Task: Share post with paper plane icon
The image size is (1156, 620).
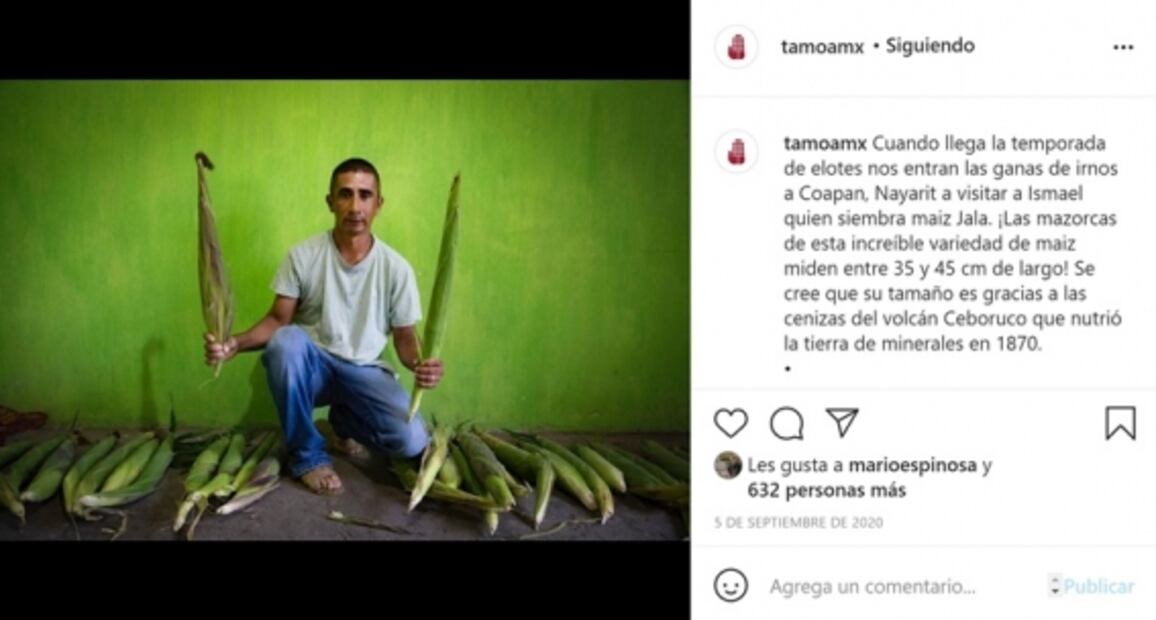Action: [x=842, y=422]
